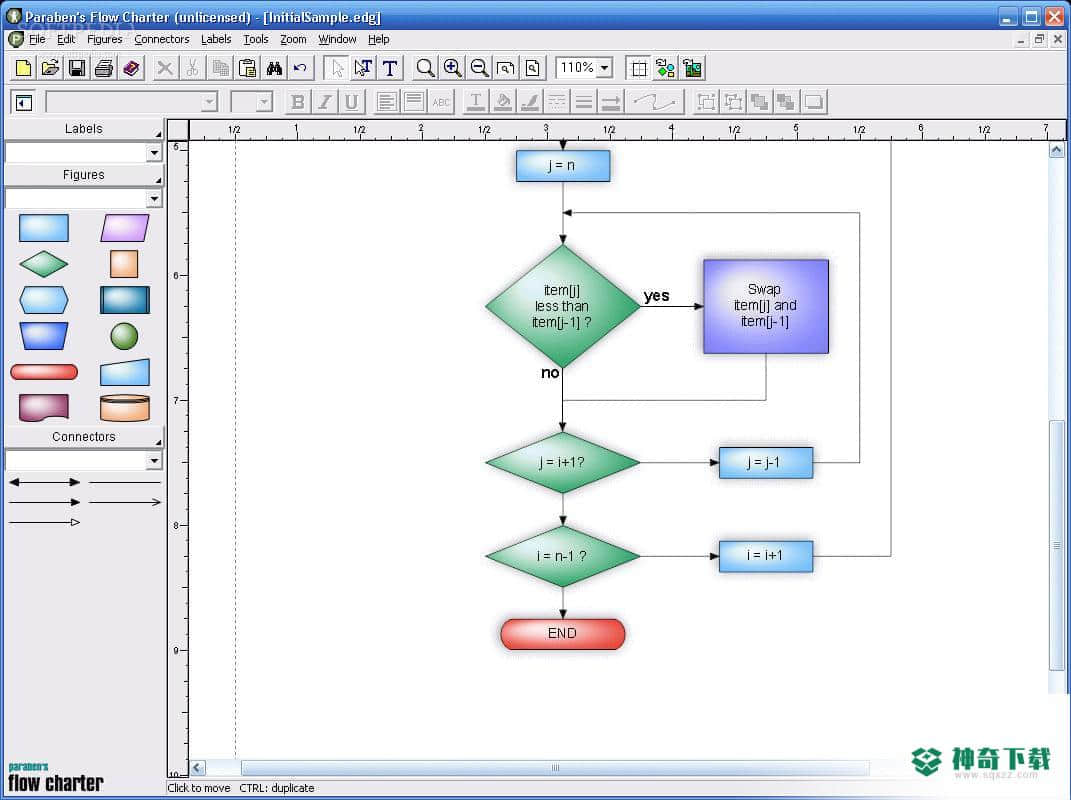Open the fill color bucket tool
1071x800 pixels.
pos(502,102)
